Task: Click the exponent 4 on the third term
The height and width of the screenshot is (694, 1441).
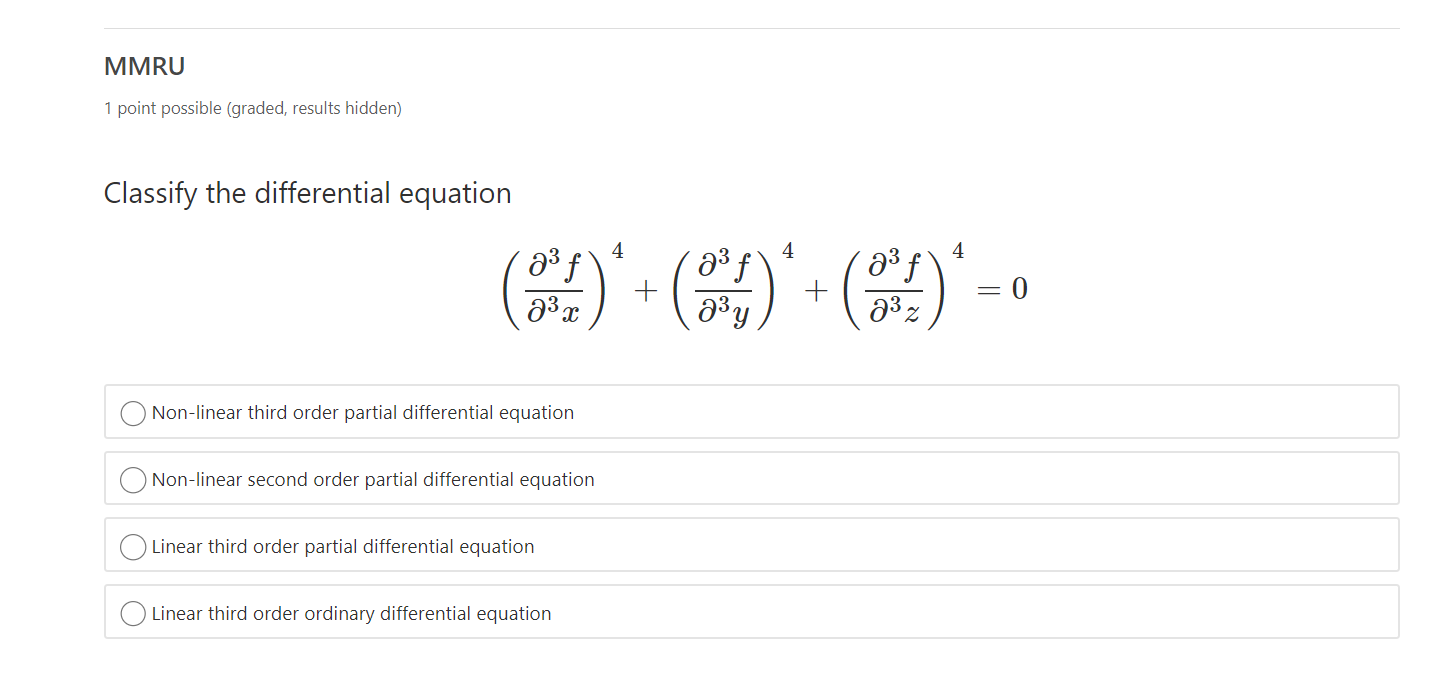Action: [958, 249]
